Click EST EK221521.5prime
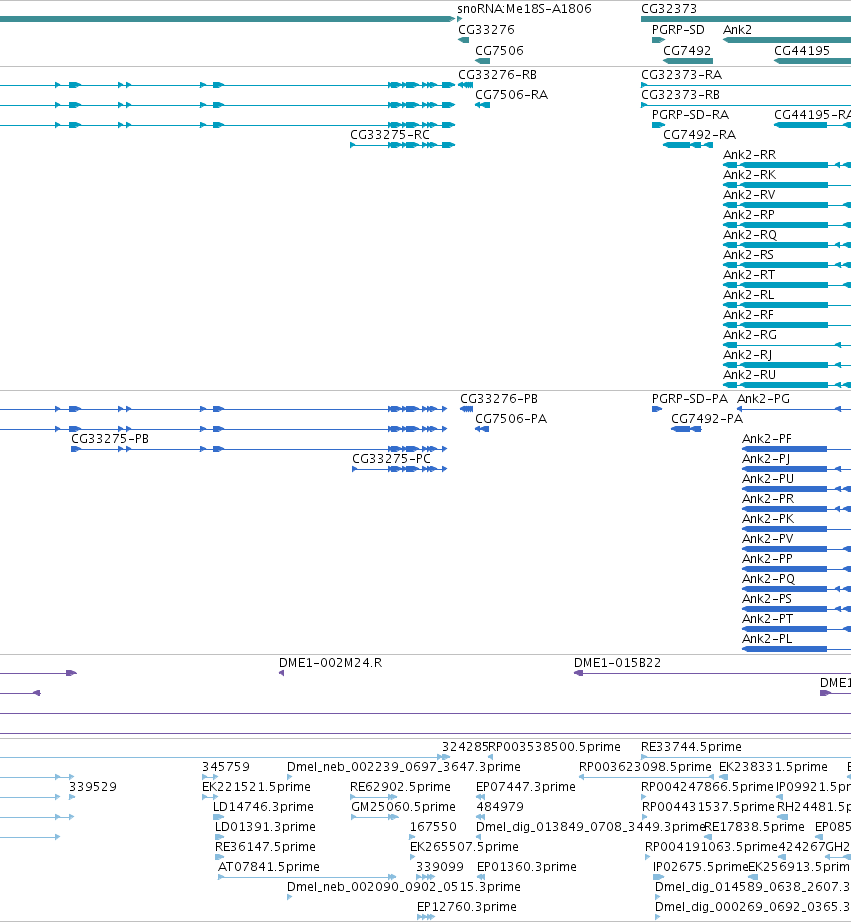This screenshot has height=922, width=851. click(x=256, y=787)
